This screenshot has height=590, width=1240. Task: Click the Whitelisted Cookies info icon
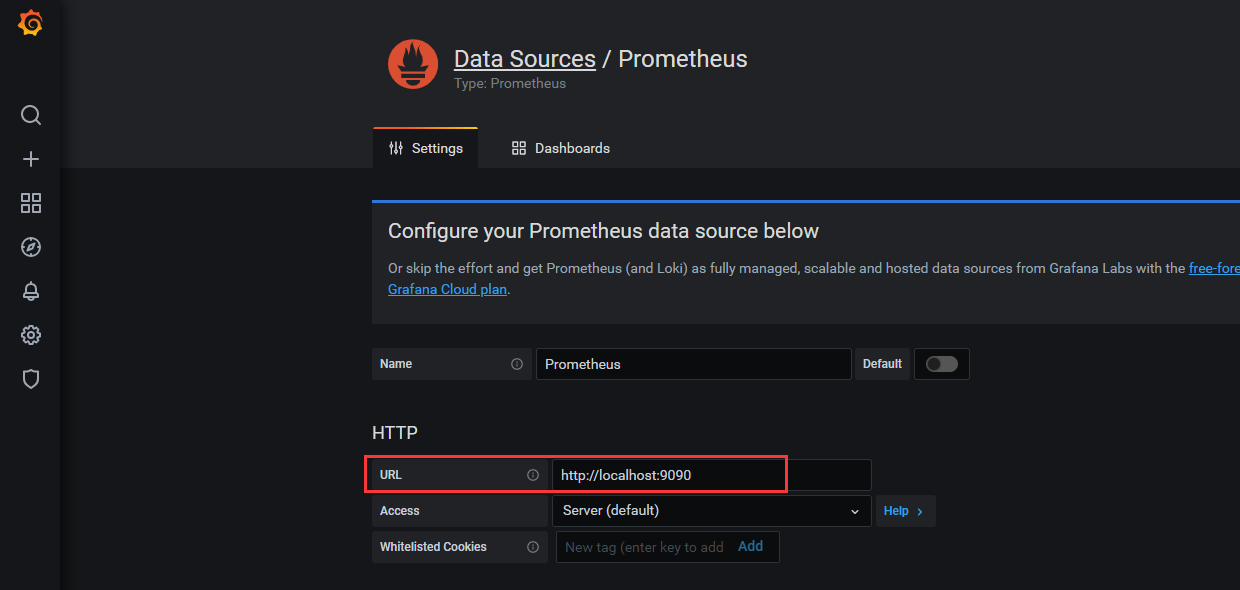click(533, 547)
